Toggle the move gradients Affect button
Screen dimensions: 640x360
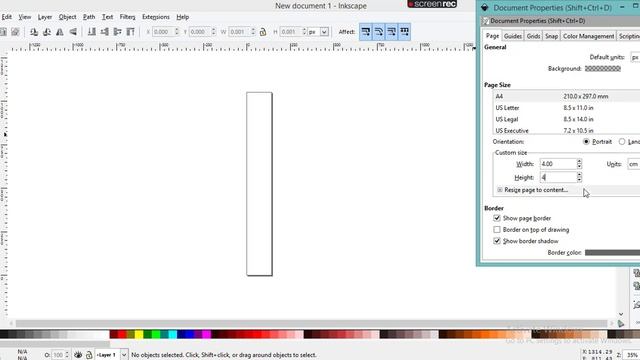(x=392, y=31)
